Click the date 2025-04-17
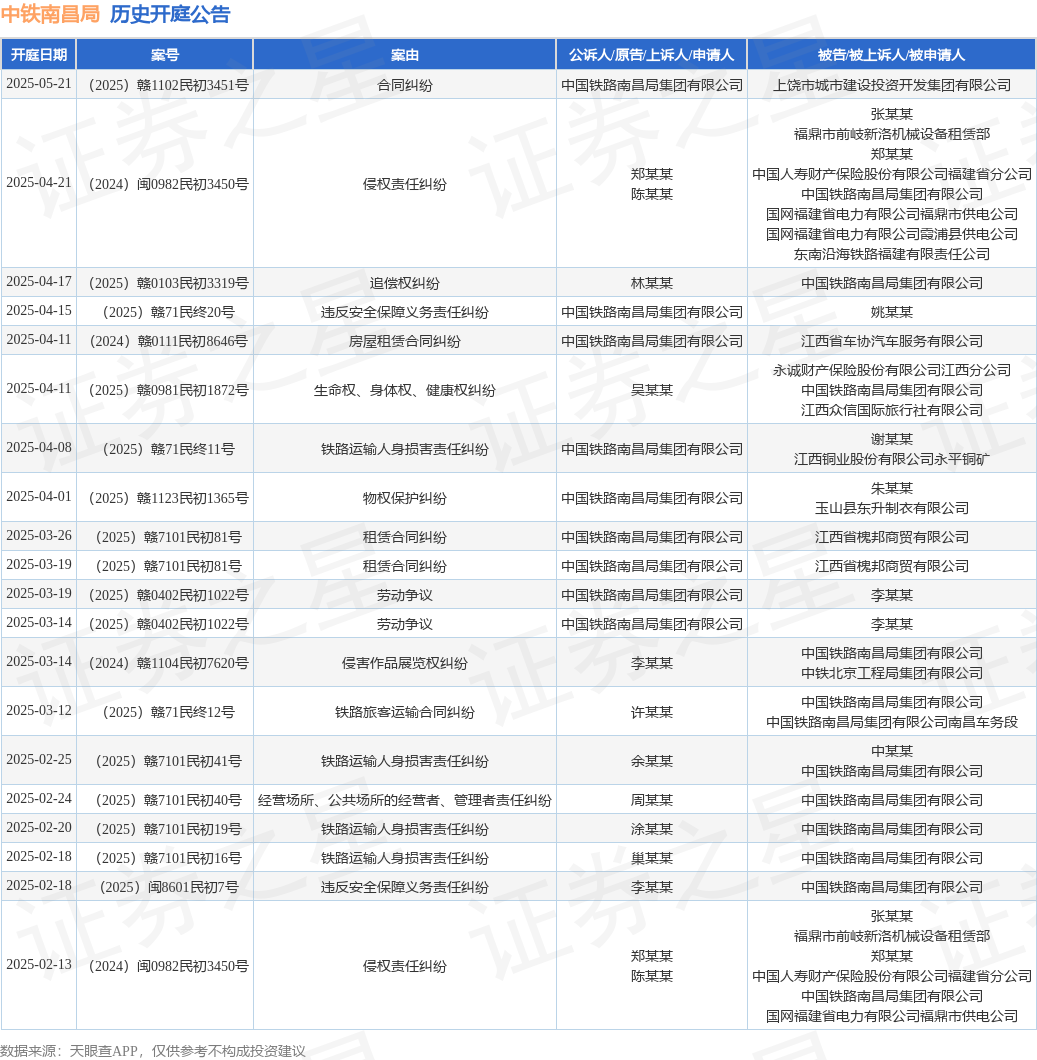Screen dimensions: 1037x1060 pyautogui.click(x=39, y=282)
